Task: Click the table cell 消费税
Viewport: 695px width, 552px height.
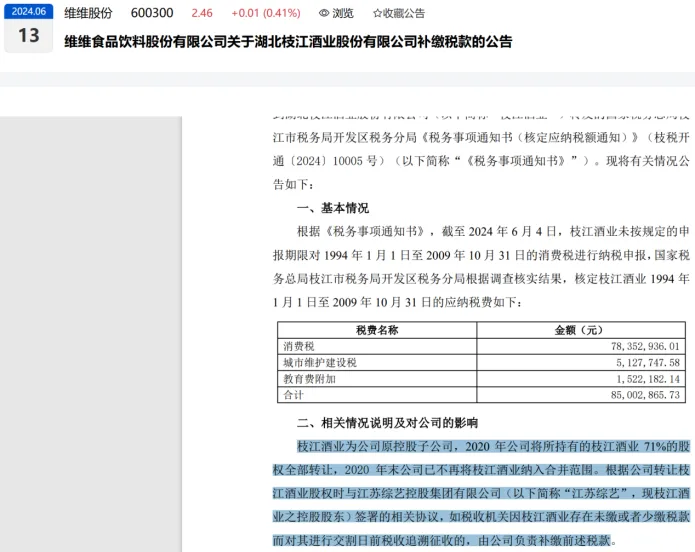Action: pos(377,346)
